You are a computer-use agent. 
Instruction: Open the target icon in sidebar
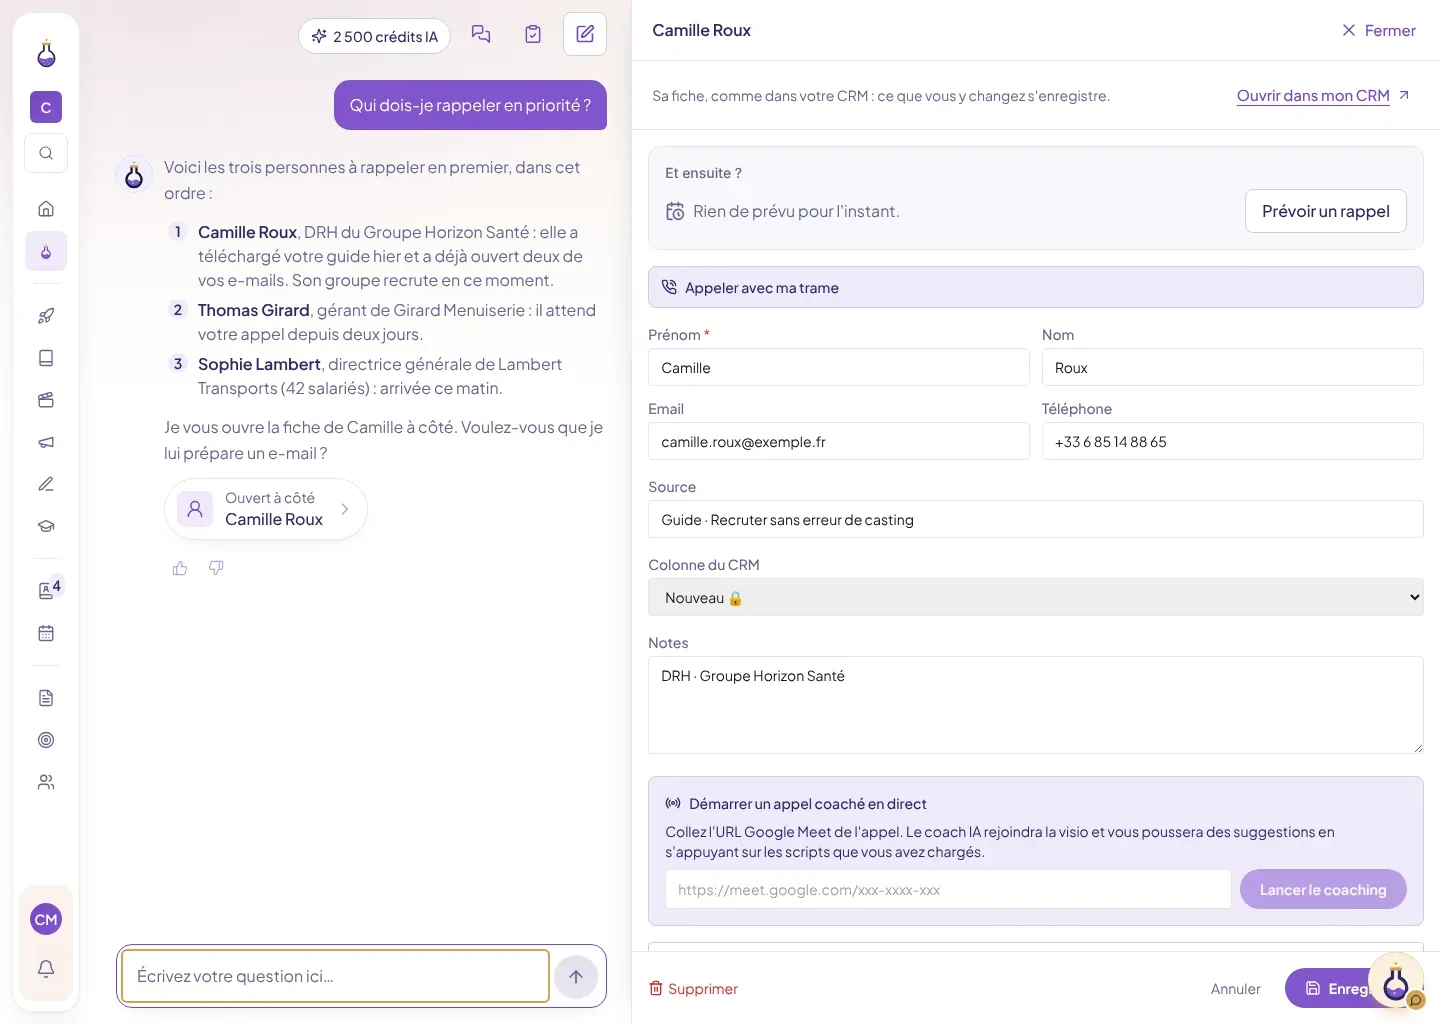(46, 740)
